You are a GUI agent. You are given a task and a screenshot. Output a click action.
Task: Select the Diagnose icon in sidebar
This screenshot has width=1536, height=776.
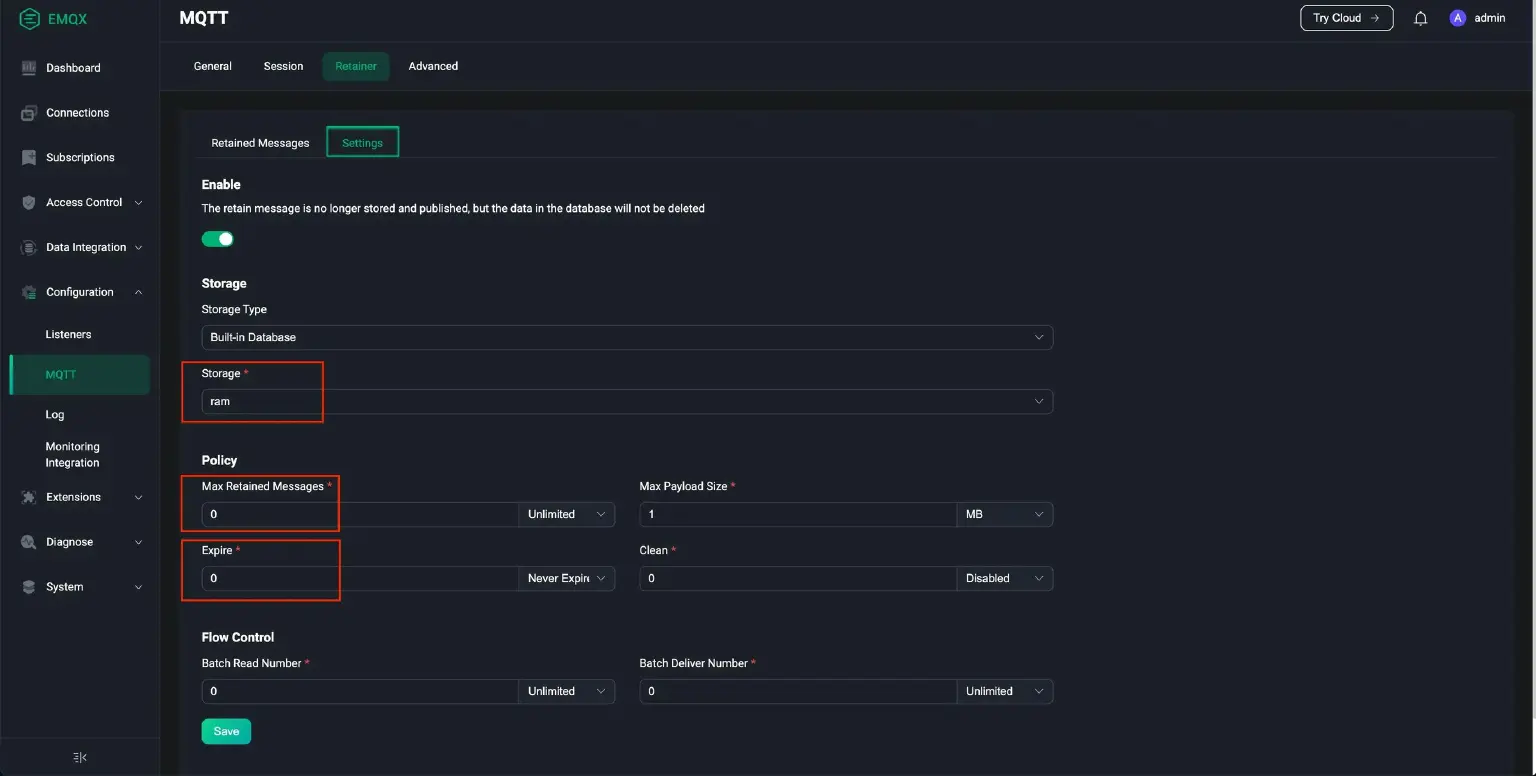29,541
